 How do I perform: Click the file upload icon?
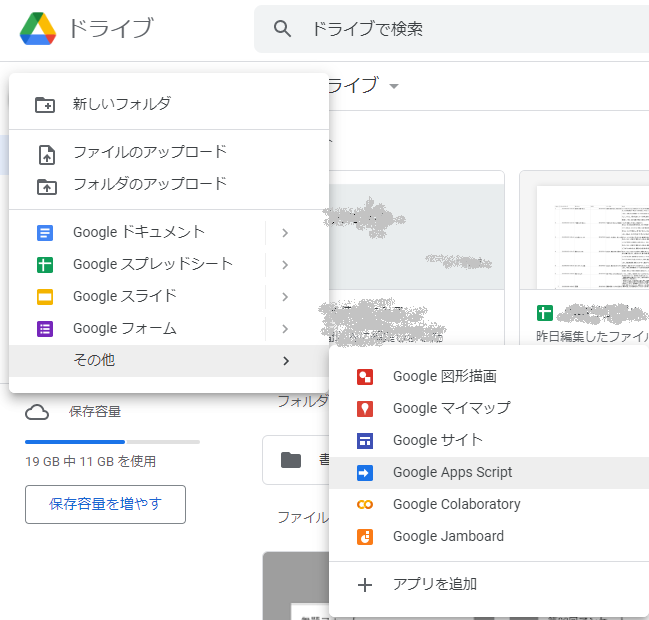click(x=47, y=155)
